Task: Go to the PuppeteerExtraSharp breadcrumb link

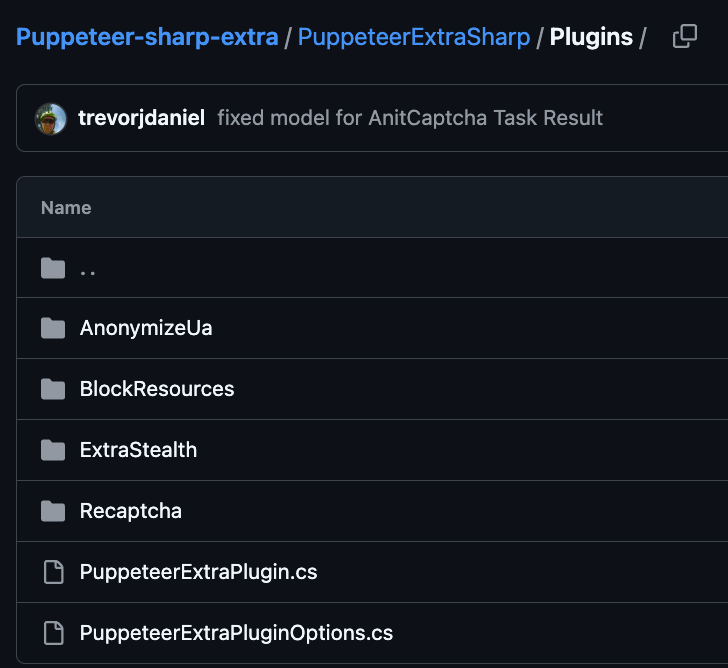Action: click(414, 37)
